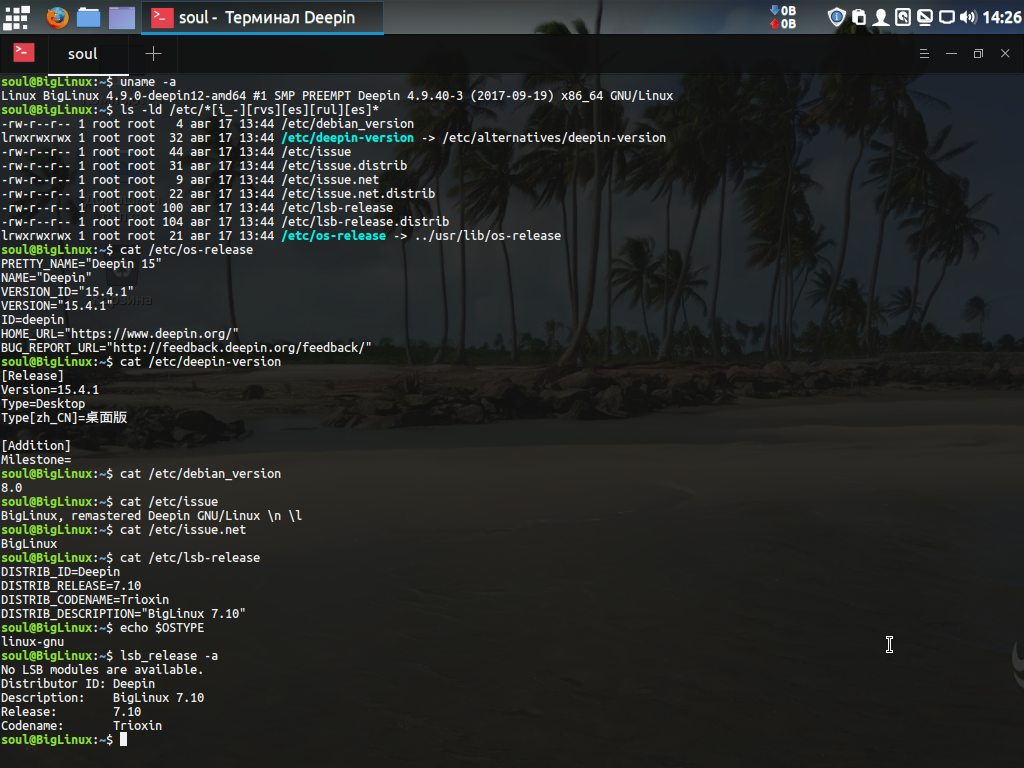Click the terminal app icon in titlebar
Screen dimensions: 1024x768
24,52
